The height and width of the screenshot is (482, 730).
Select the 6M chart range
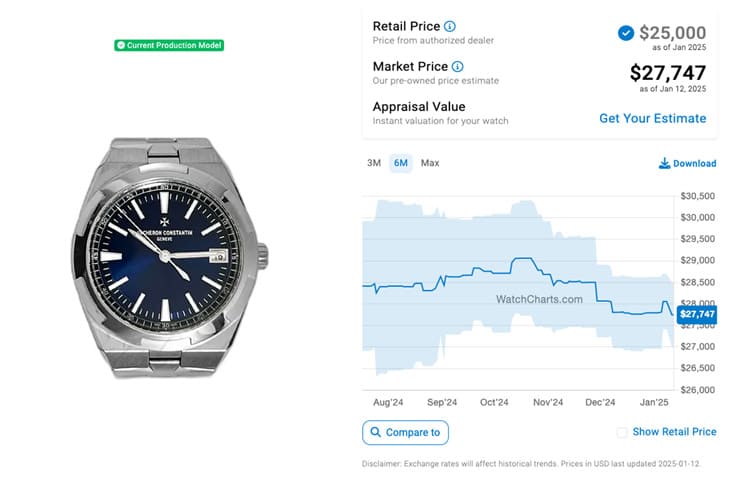pyautogui.click(x=401, y=163)
